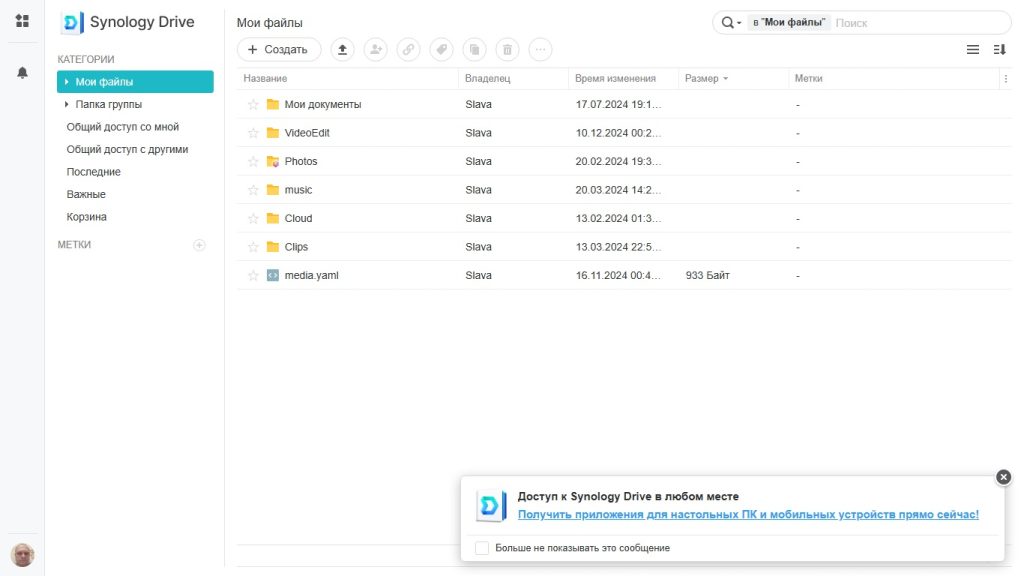Viewport: 1024px width, 576px height.
Task: Select the Cloud folder name
Action: tap(298, 218)
